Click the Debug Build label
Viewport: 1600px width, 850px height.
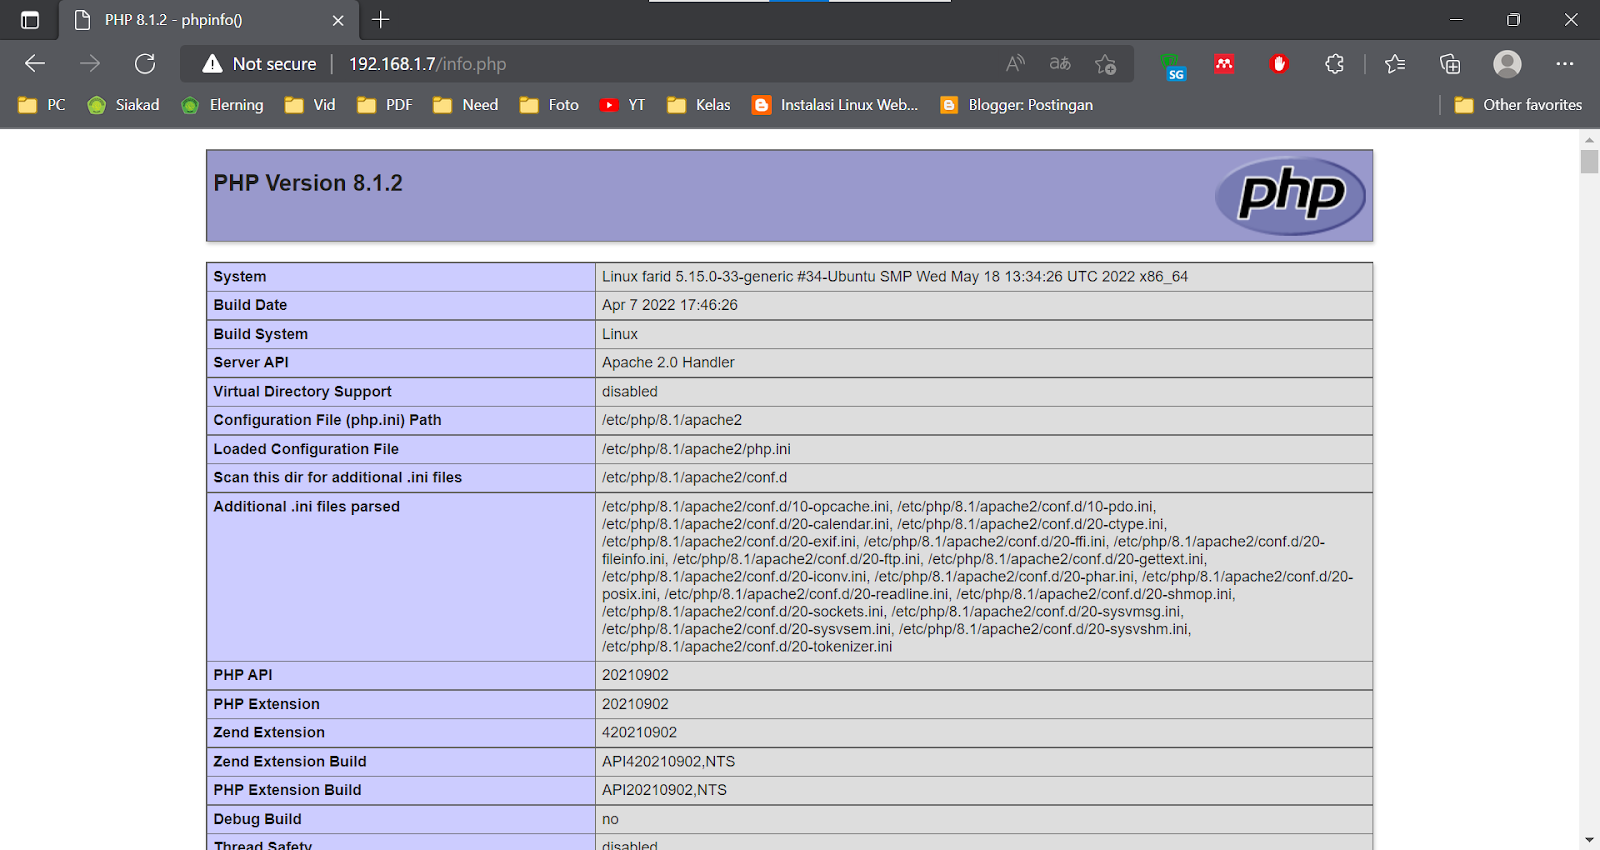[257, 819]
